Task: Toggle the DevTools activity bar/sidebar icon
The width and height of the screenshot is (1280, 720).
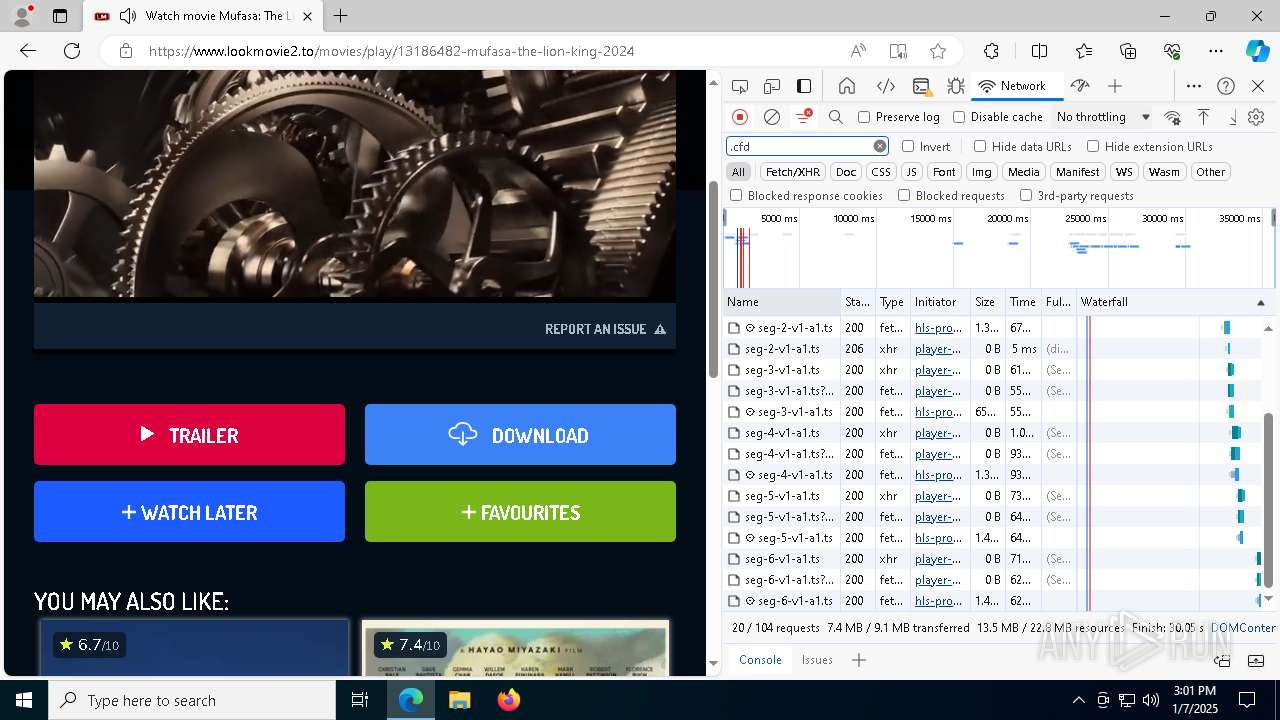Action: point(804,86)
